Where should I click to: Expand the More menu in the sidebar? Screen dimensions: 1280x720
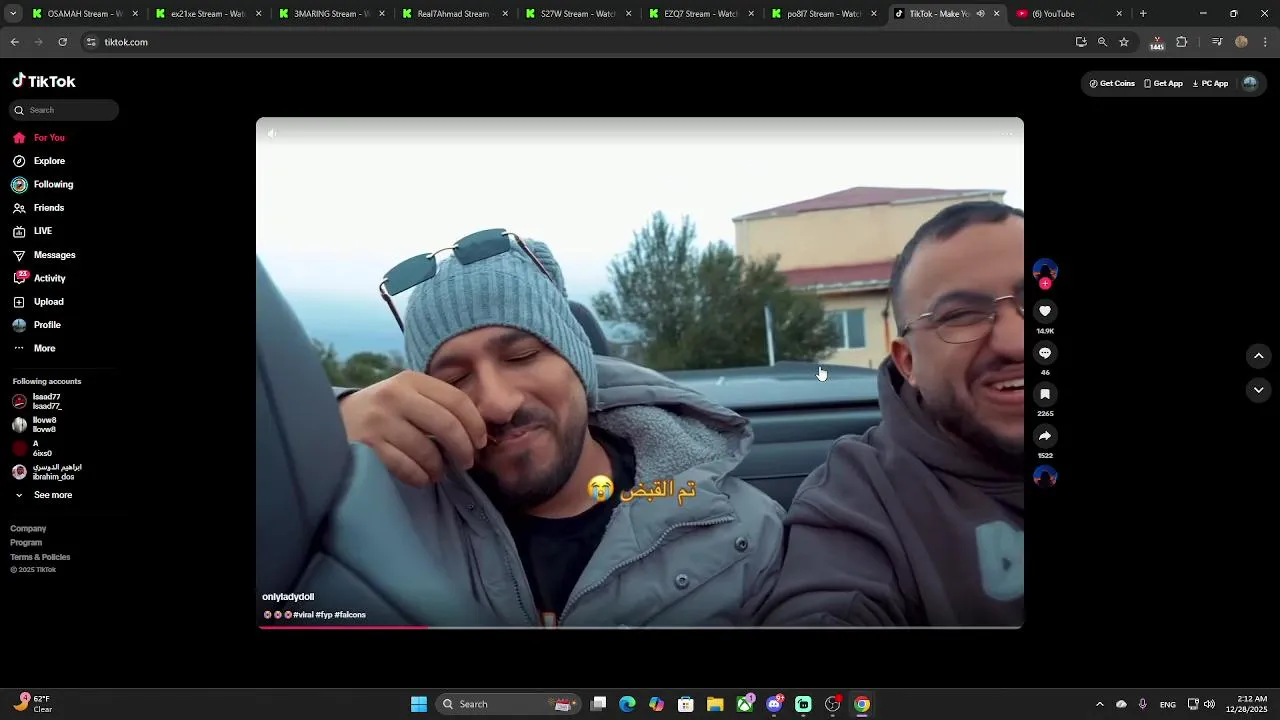click(34, 348)
